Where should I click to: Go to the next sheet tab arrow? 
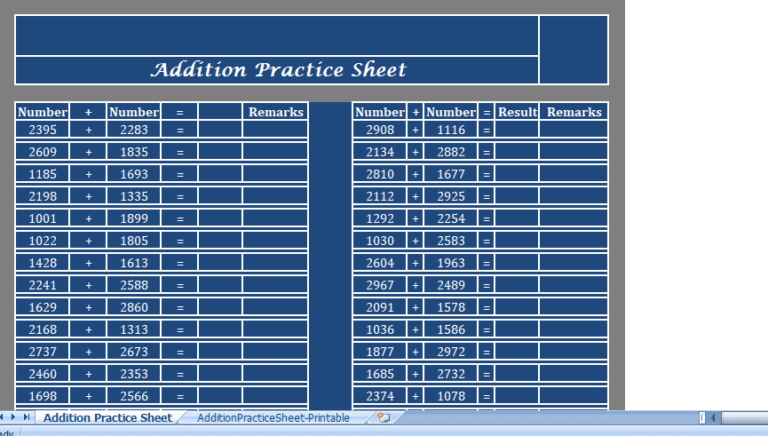point(13,417)
